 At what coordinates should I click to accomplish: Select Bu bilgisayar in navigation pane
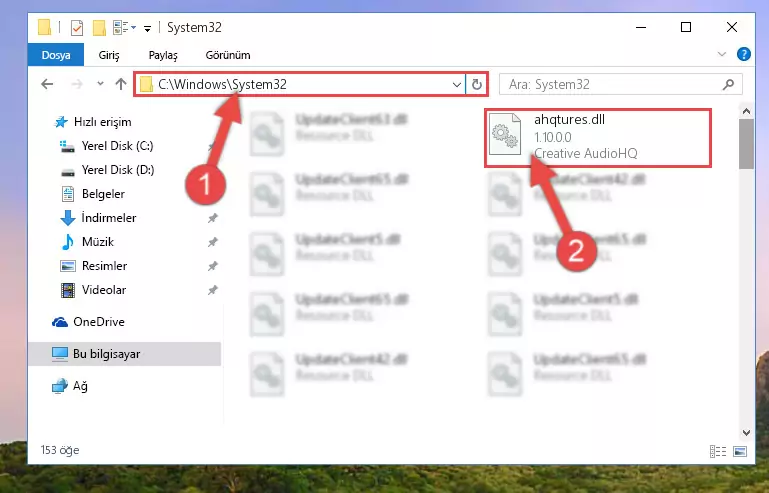[125, 354]
